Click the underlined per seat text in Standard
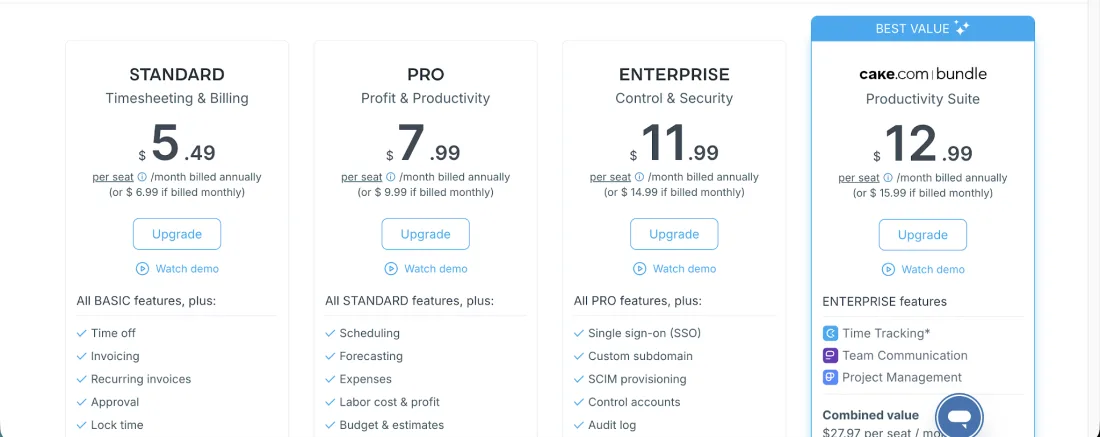 [x=113, y=177]
